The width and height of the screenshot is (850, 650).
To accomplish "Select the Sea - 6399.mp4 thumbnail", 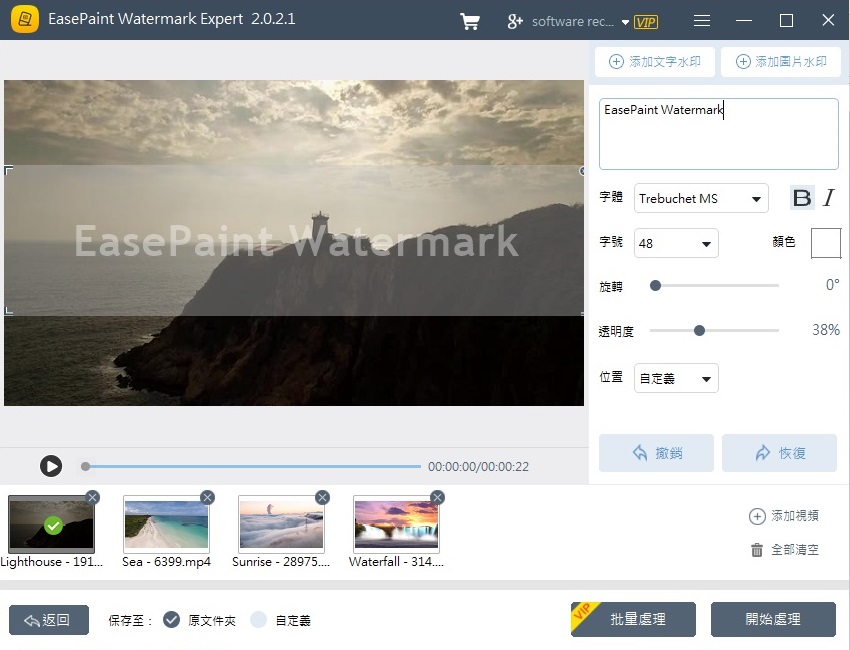I will (x=166, y=525).
